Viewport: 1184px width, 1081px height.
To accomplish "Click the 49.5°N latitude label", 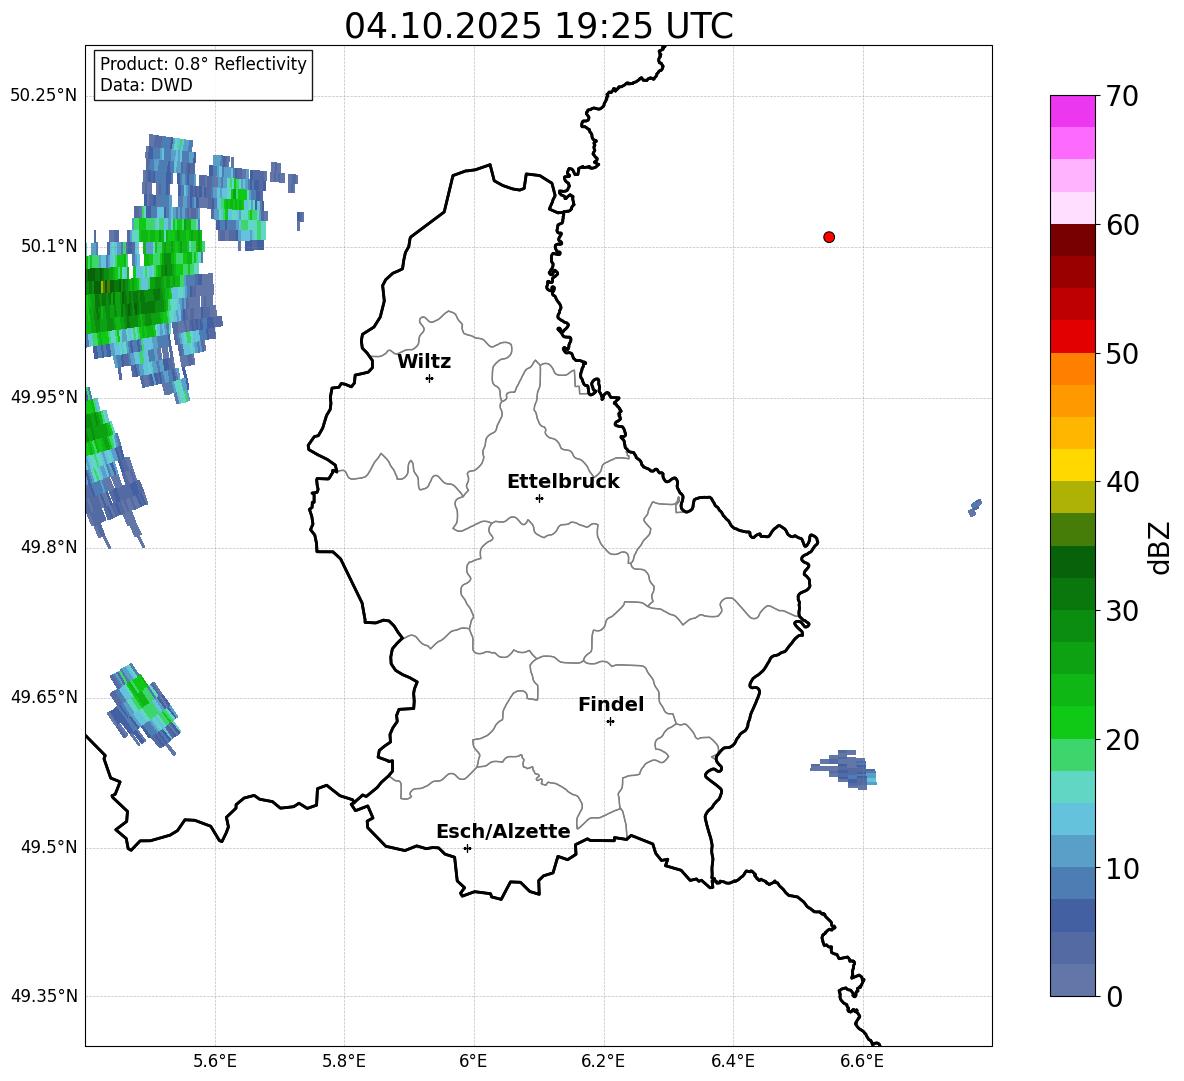I will tap(48, 847).
